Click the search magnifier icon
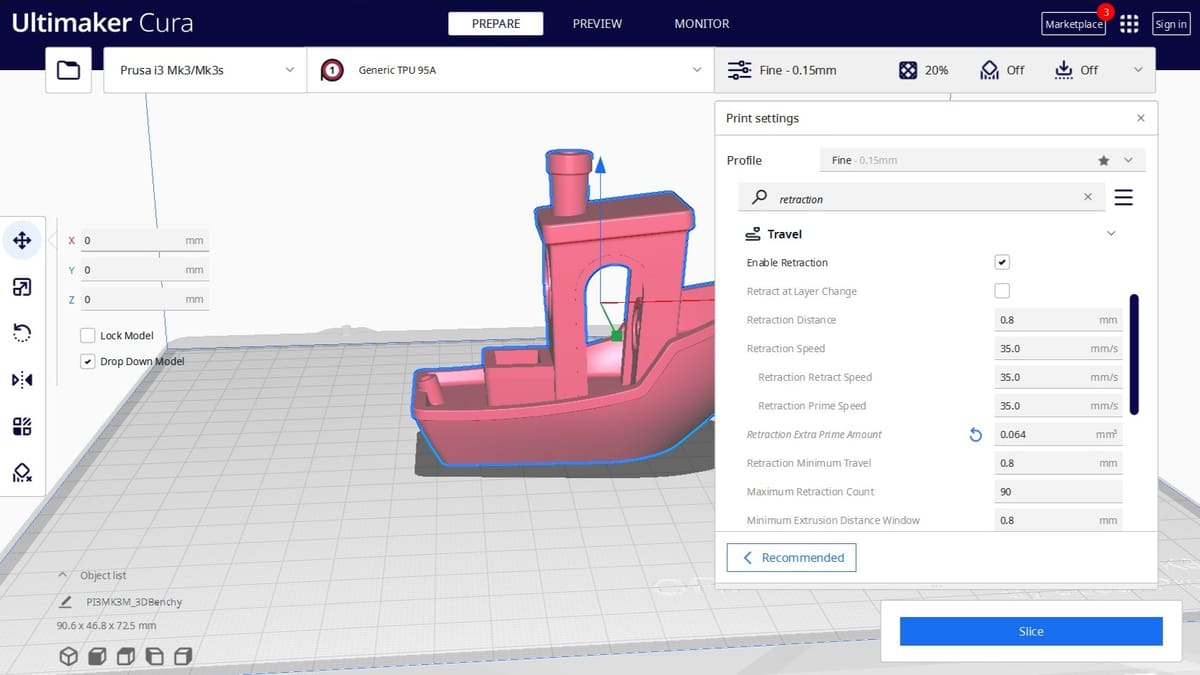Screen dimensions: 1200x675 coord(760,198)
